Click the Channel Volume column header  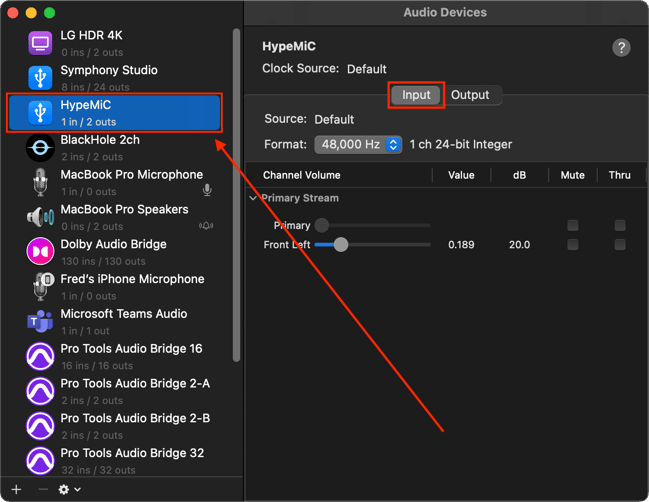pos(302,175)
